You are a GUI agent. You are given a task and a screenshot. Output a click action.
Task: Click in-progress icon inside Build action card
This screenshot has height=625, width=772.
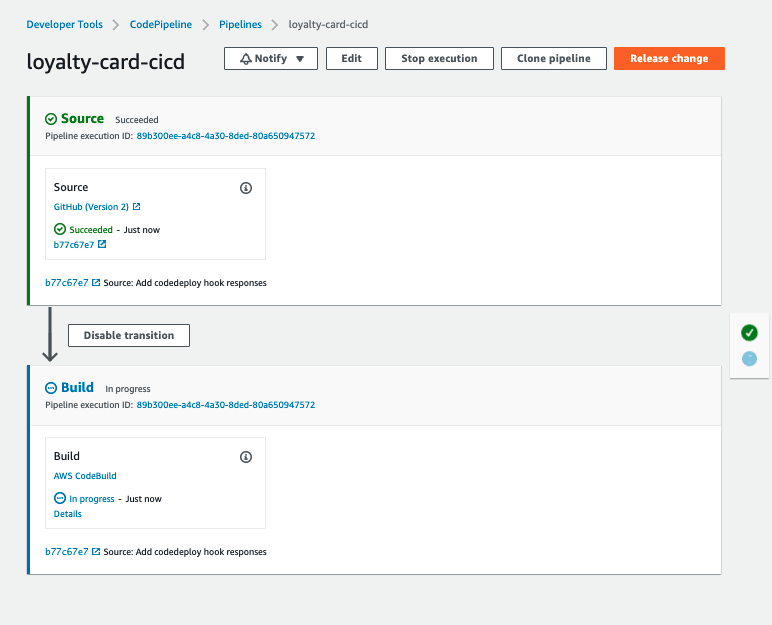[60, 498]
